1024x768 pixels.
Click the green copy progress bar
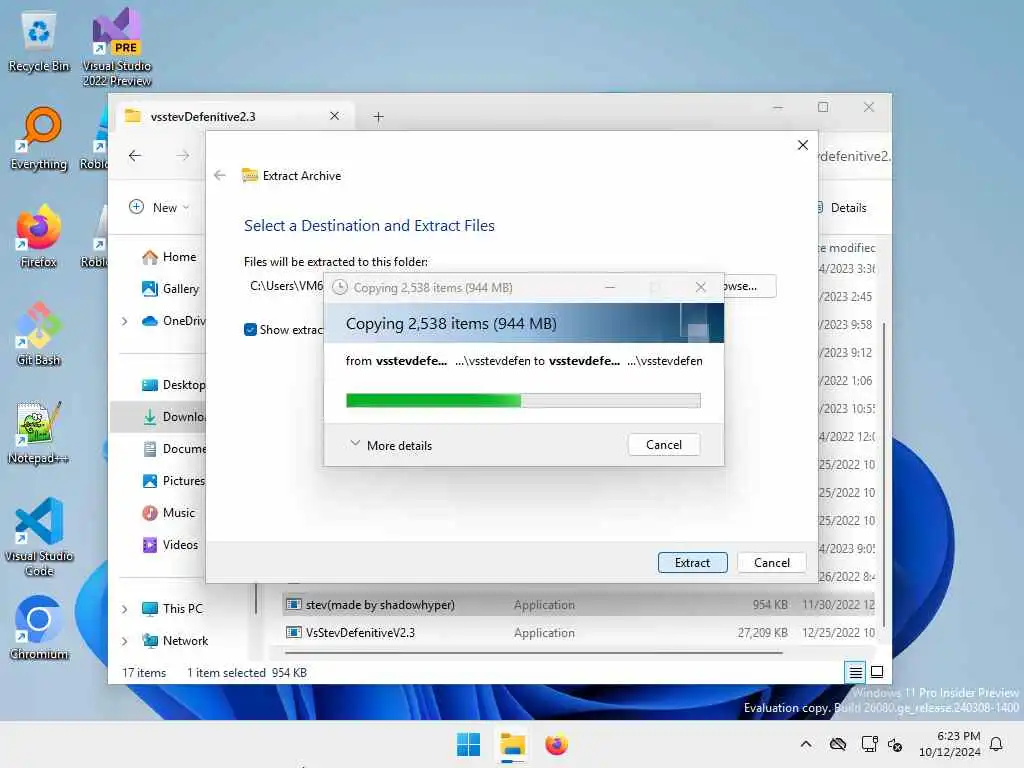(523, 400)
